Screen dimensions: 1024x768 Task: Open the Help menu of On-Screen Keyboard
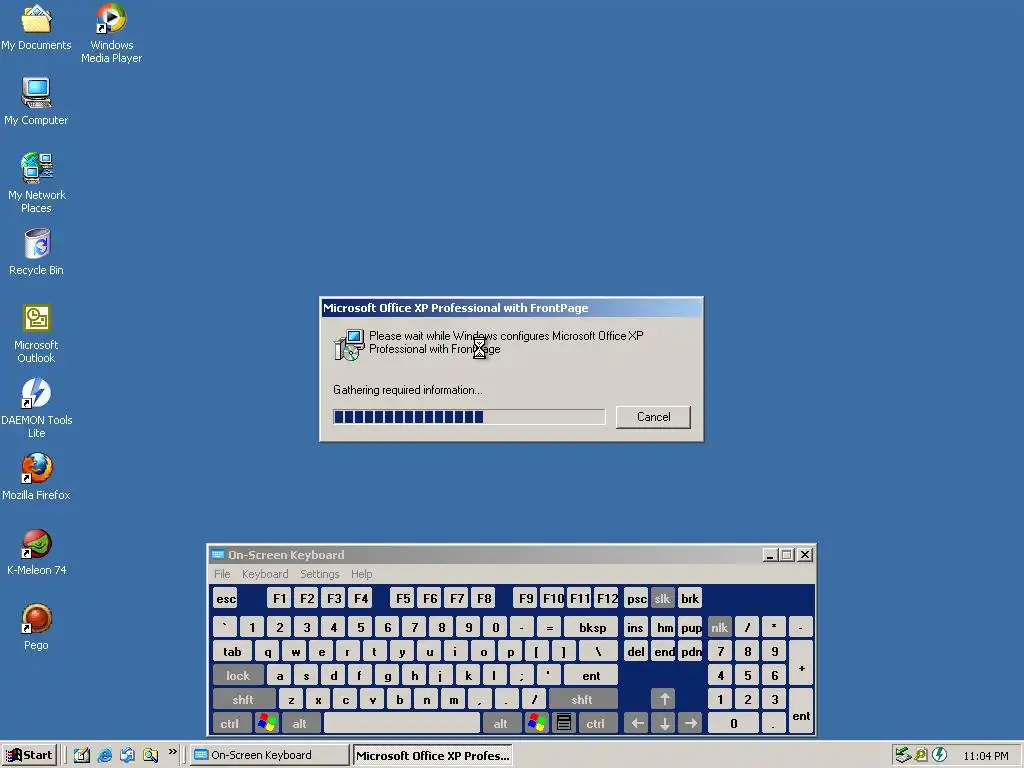(x=361, y=574)
